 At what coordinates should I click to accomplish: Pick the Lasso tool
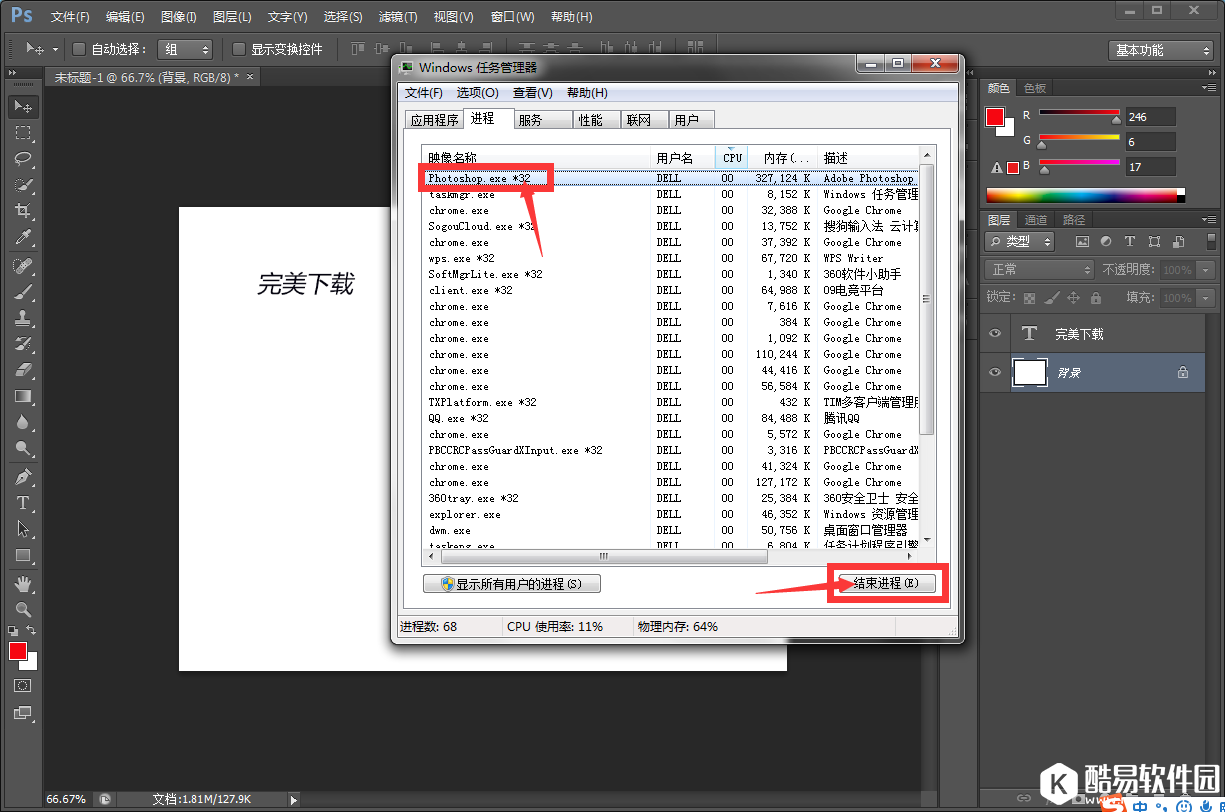tap(23, 159)
